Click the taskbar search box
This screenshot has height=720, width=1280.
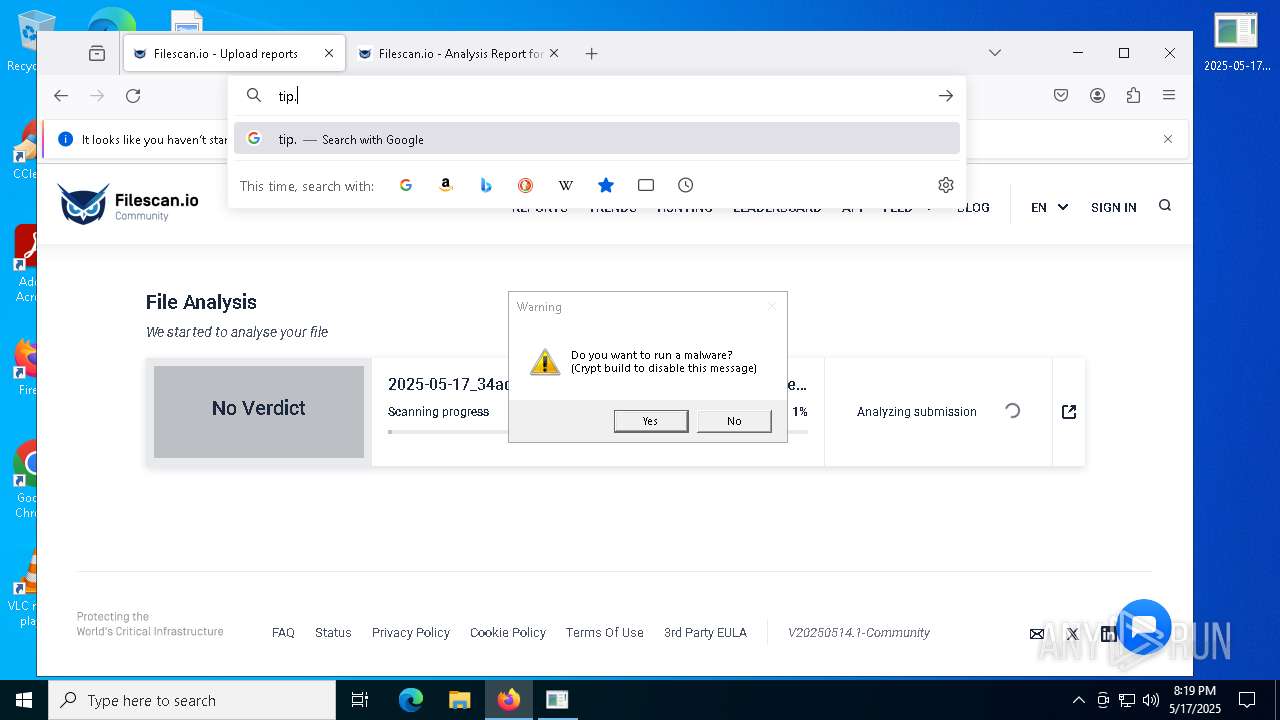pyautogui.click(x=192, y=700)
